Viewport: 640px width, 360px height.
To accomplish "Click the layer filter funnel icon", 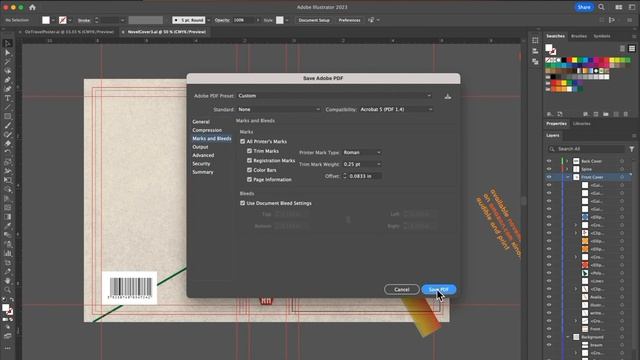I will [x=632, y=149].
